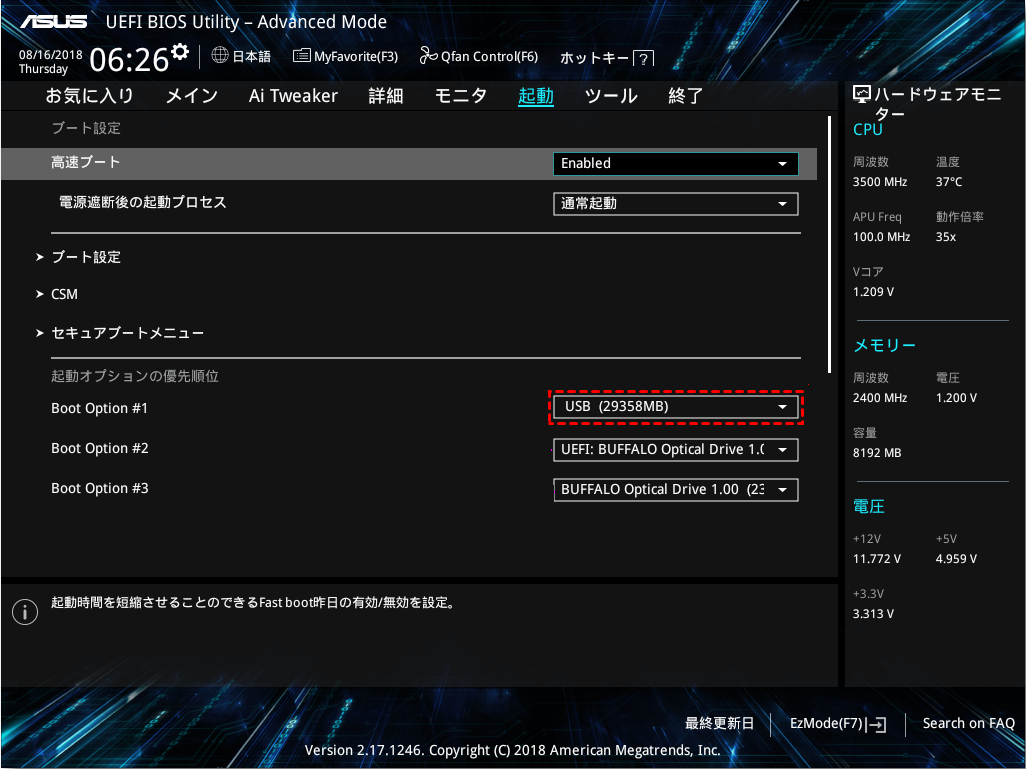1026x769 pixels.
Task: Click the globe language icon
Action: tap(220, 56)
